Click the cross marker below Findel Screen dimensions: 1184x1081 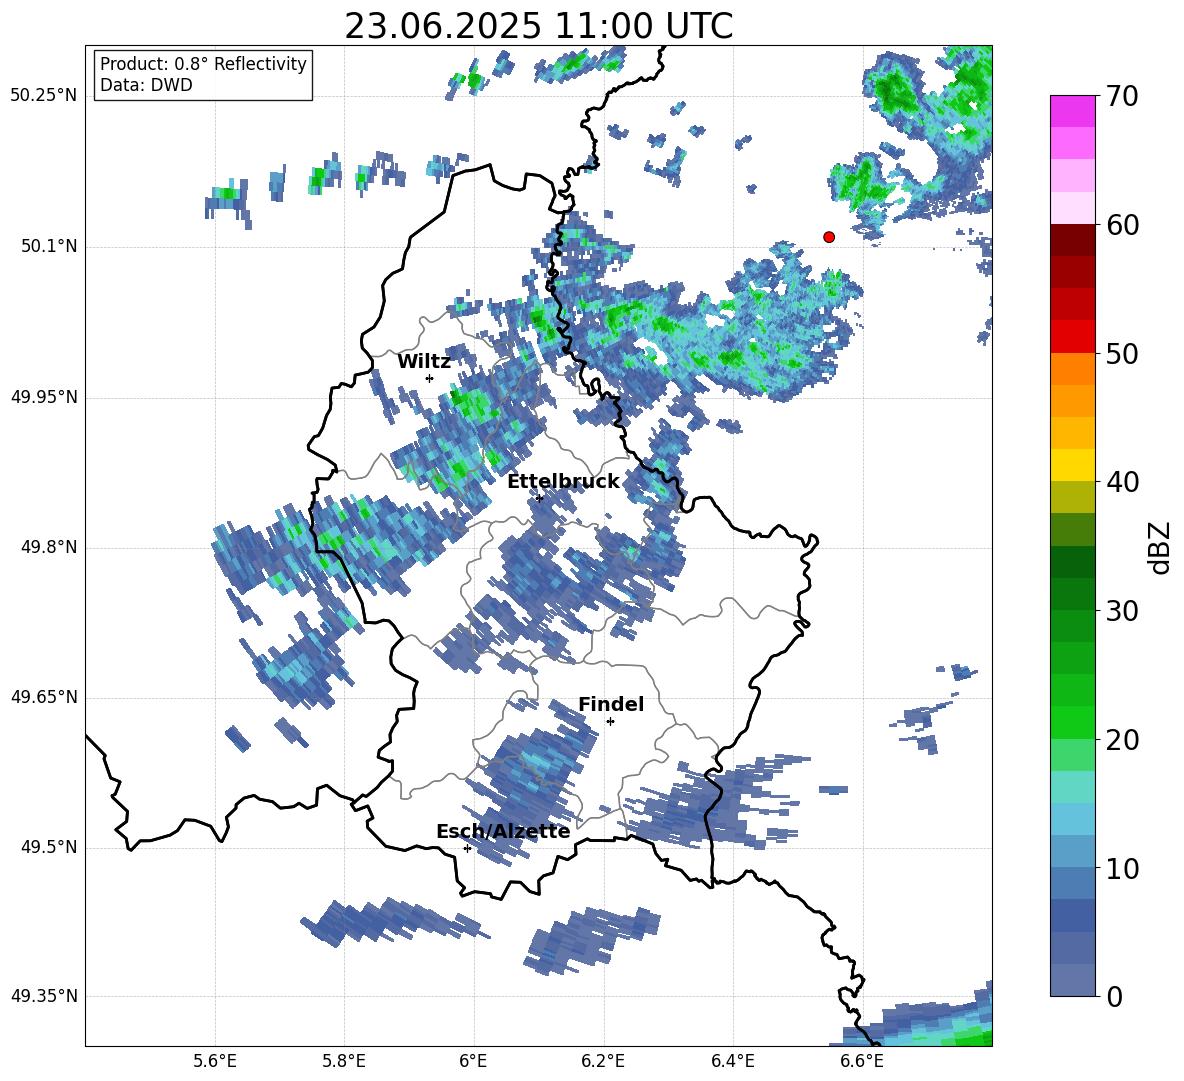[x=610, y=722]
